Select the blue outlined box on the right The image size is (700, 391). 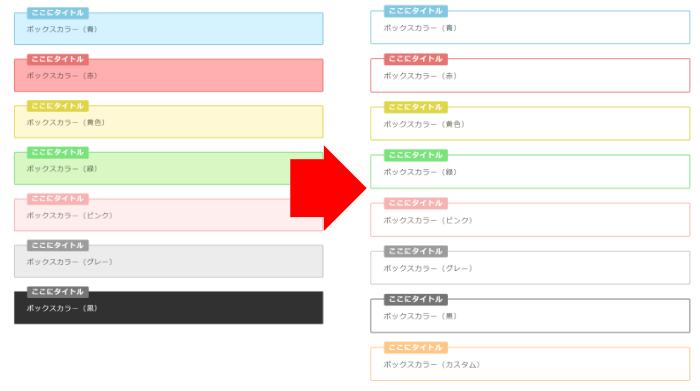pyautogui.click(x=530, y=27)
